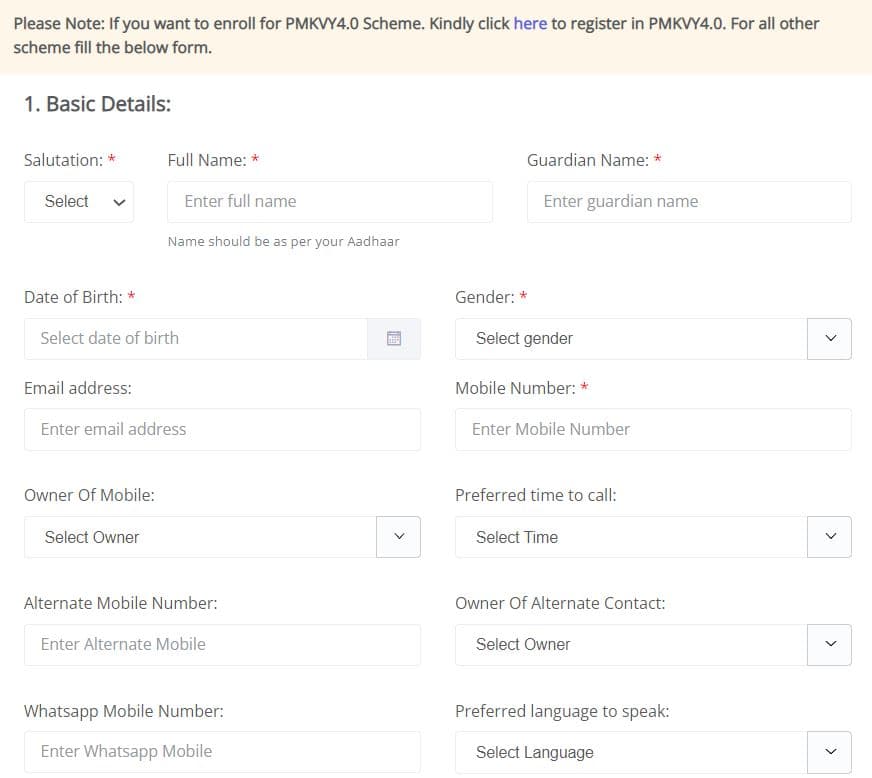Click the gender dropdown chevron arrow
Screen dimensions: 872x778
(x=829, y=339)
